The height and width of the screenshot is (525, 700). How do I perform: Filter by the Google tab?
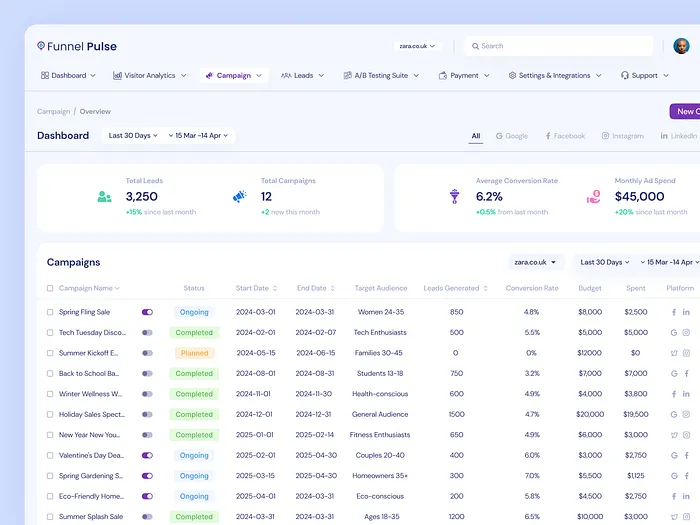click(x=512, y=136)
